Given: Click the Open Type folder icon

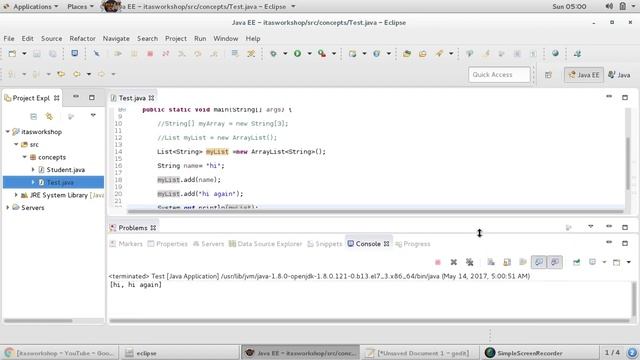Looking at the screenshot, I should coord(407,53).
